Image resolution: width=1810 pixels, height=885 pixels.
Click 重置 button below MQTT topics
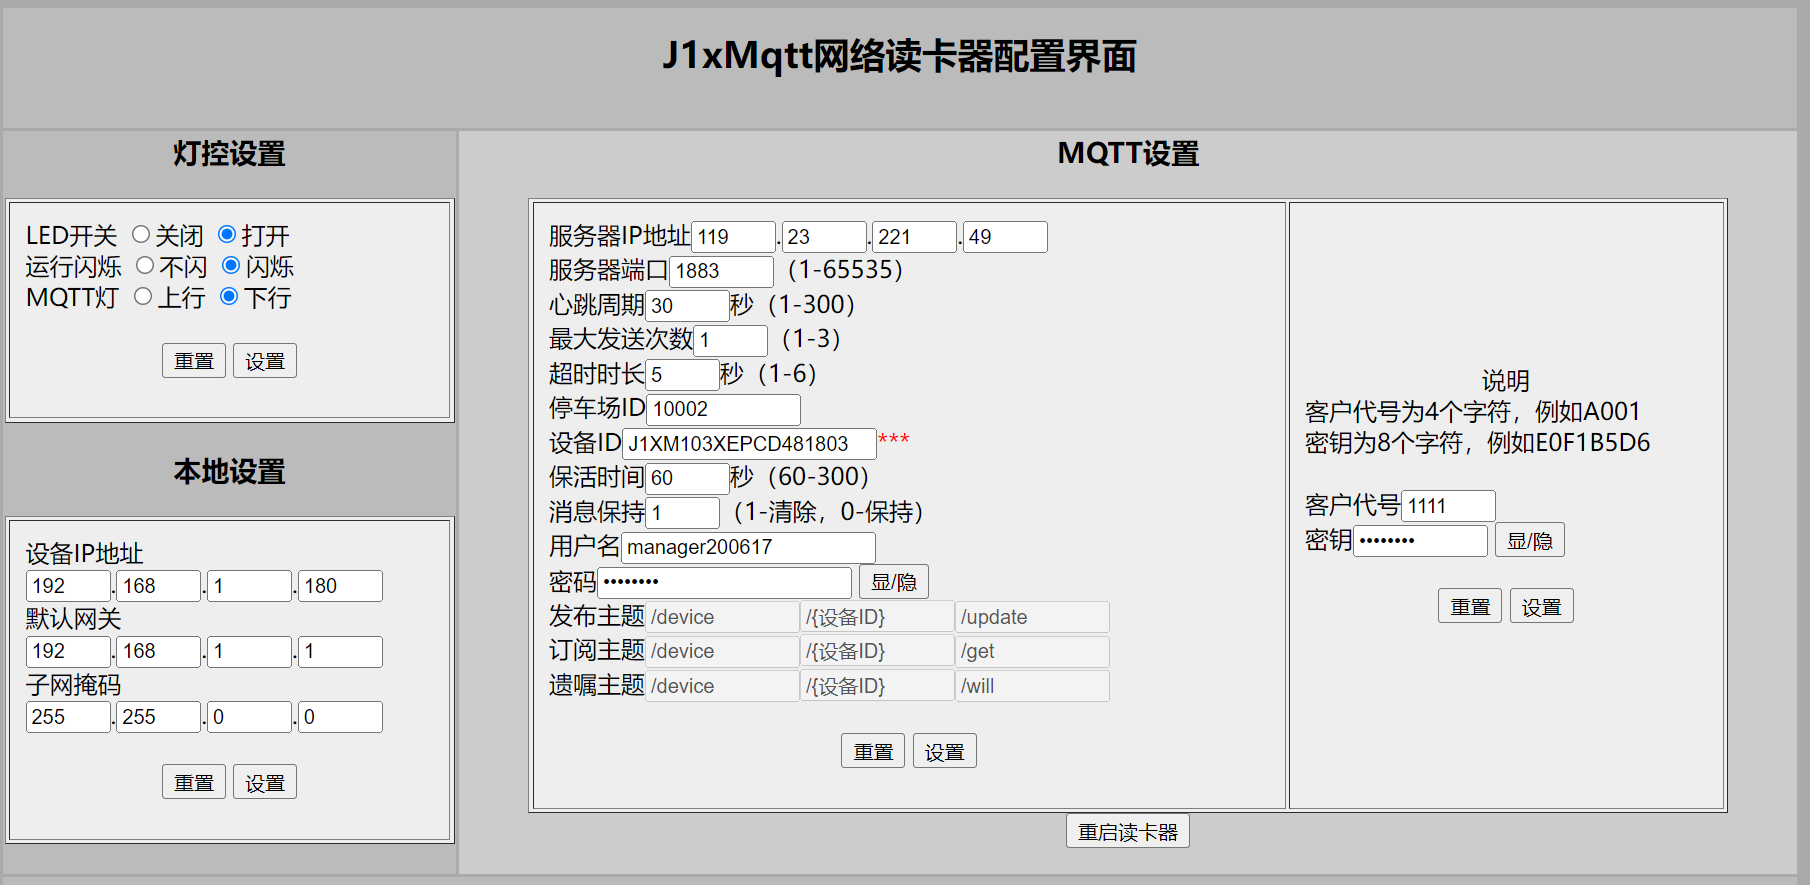click(873, 751)
